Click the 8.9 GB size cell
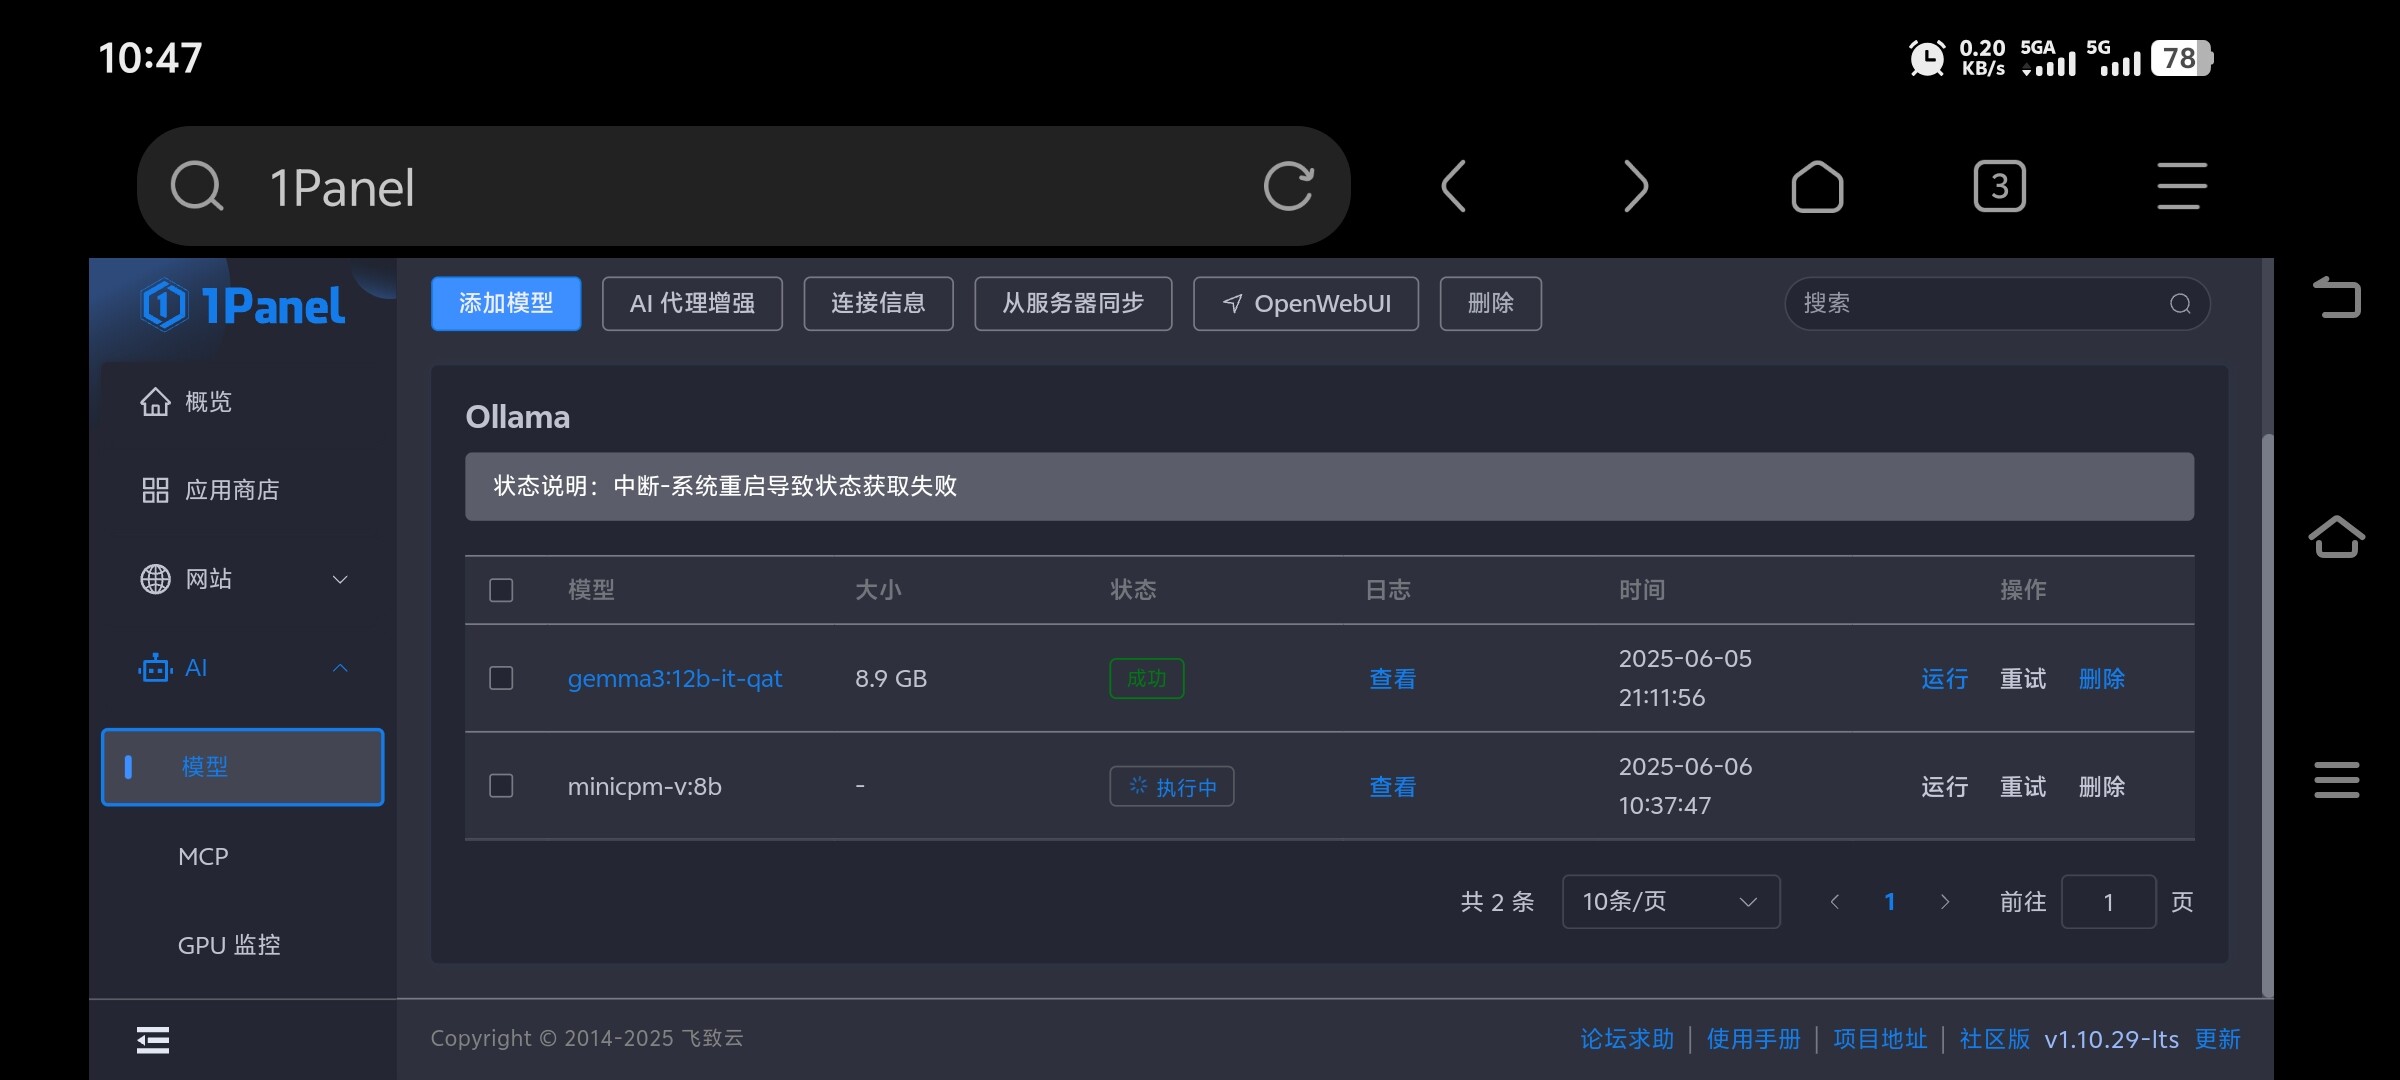The width and height of the screenshot is (2400, 1080). click(x=891, y=679)
